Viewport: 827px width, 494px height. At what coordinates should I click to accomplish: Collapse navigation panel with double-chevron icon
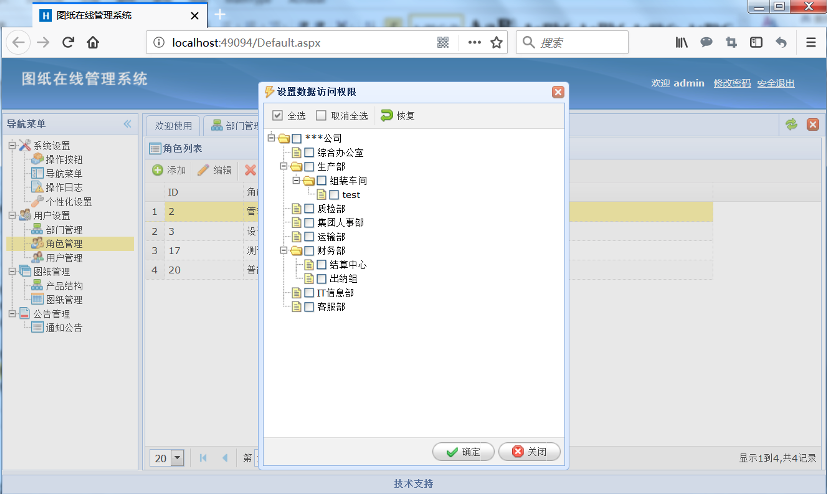tap(127, 124)
